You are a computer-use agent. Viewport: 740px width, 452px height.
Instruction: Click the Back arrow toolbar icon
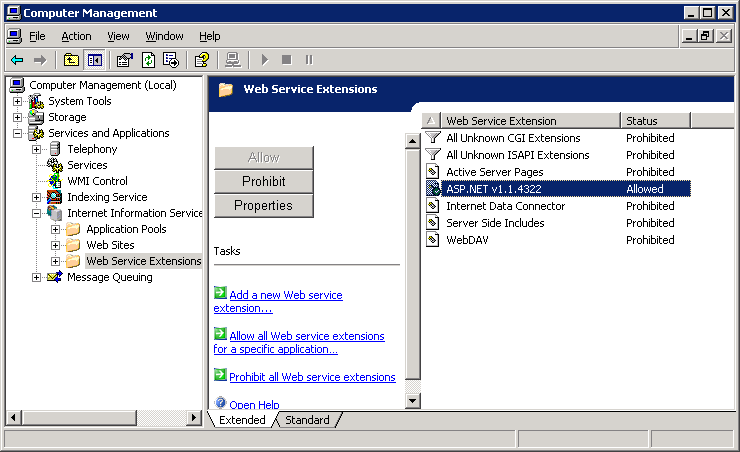tap(17, 60)
